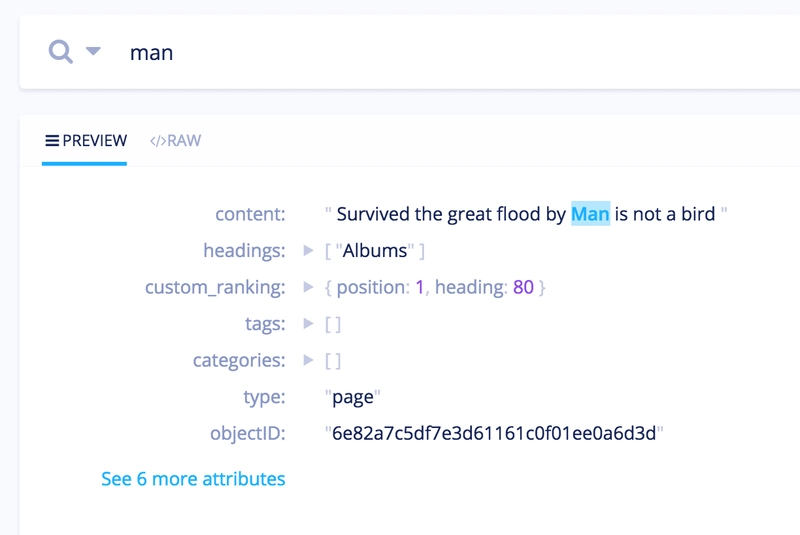Click the highlighted "Man" match in content
Viewport: 800px width, 535px height.
point(590,214)
